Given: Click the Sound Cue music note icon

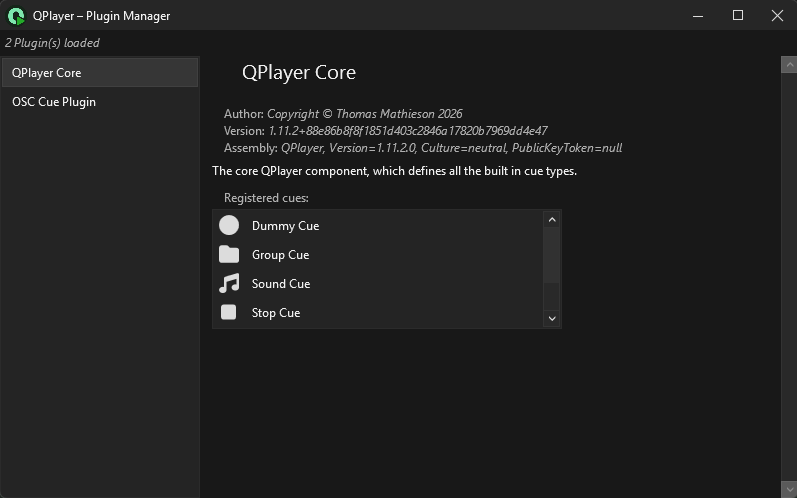Looking at the screenshot, I should (229, 284).
